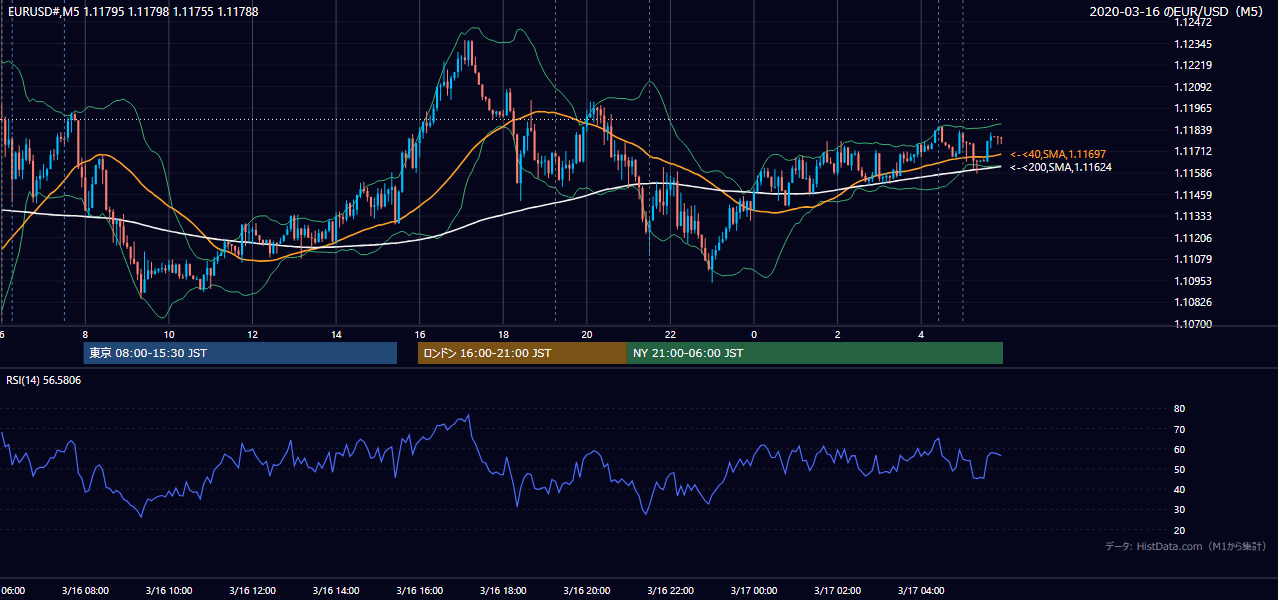Open the HistData.com data credit text
This screenshot has width=1278, height=600.
click(x=1185, y=546)
